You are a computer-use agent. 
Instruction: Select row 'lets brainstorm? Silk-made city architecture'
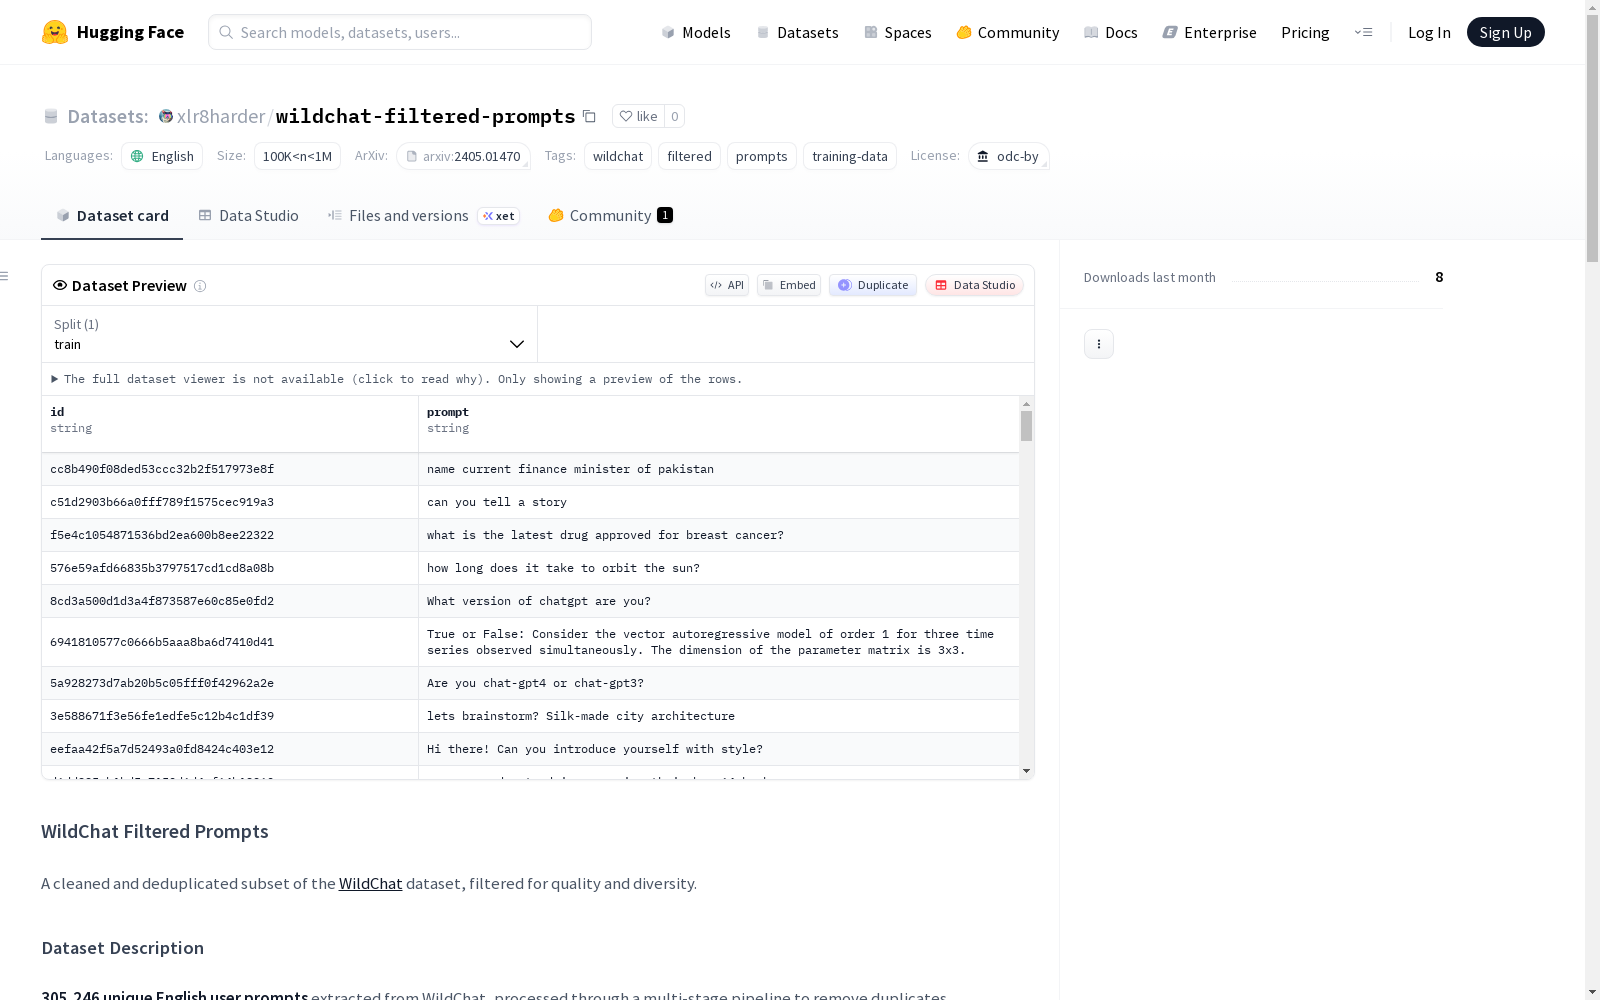(530, 716)
